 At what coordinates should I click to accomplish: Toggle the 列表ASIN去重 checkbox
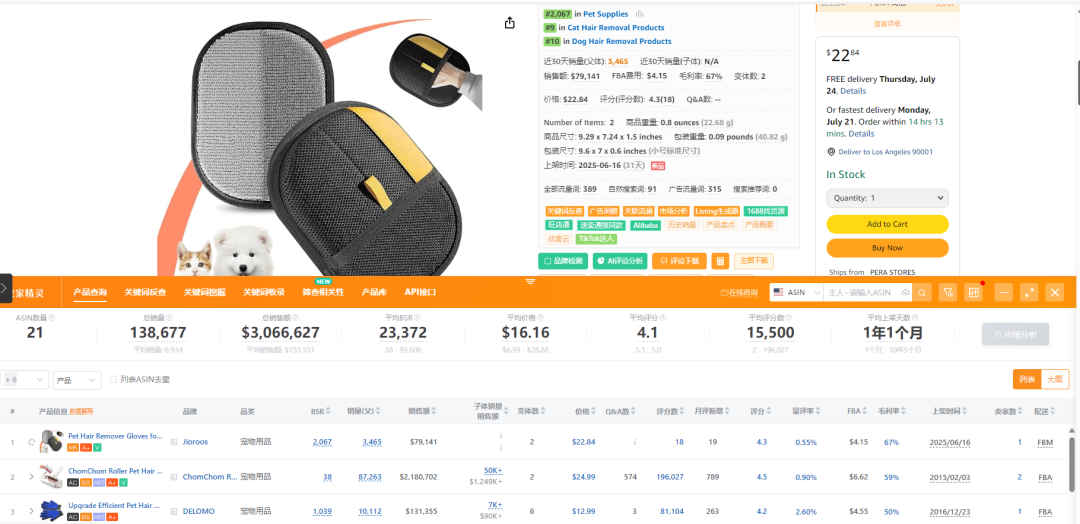pos(114,379)
